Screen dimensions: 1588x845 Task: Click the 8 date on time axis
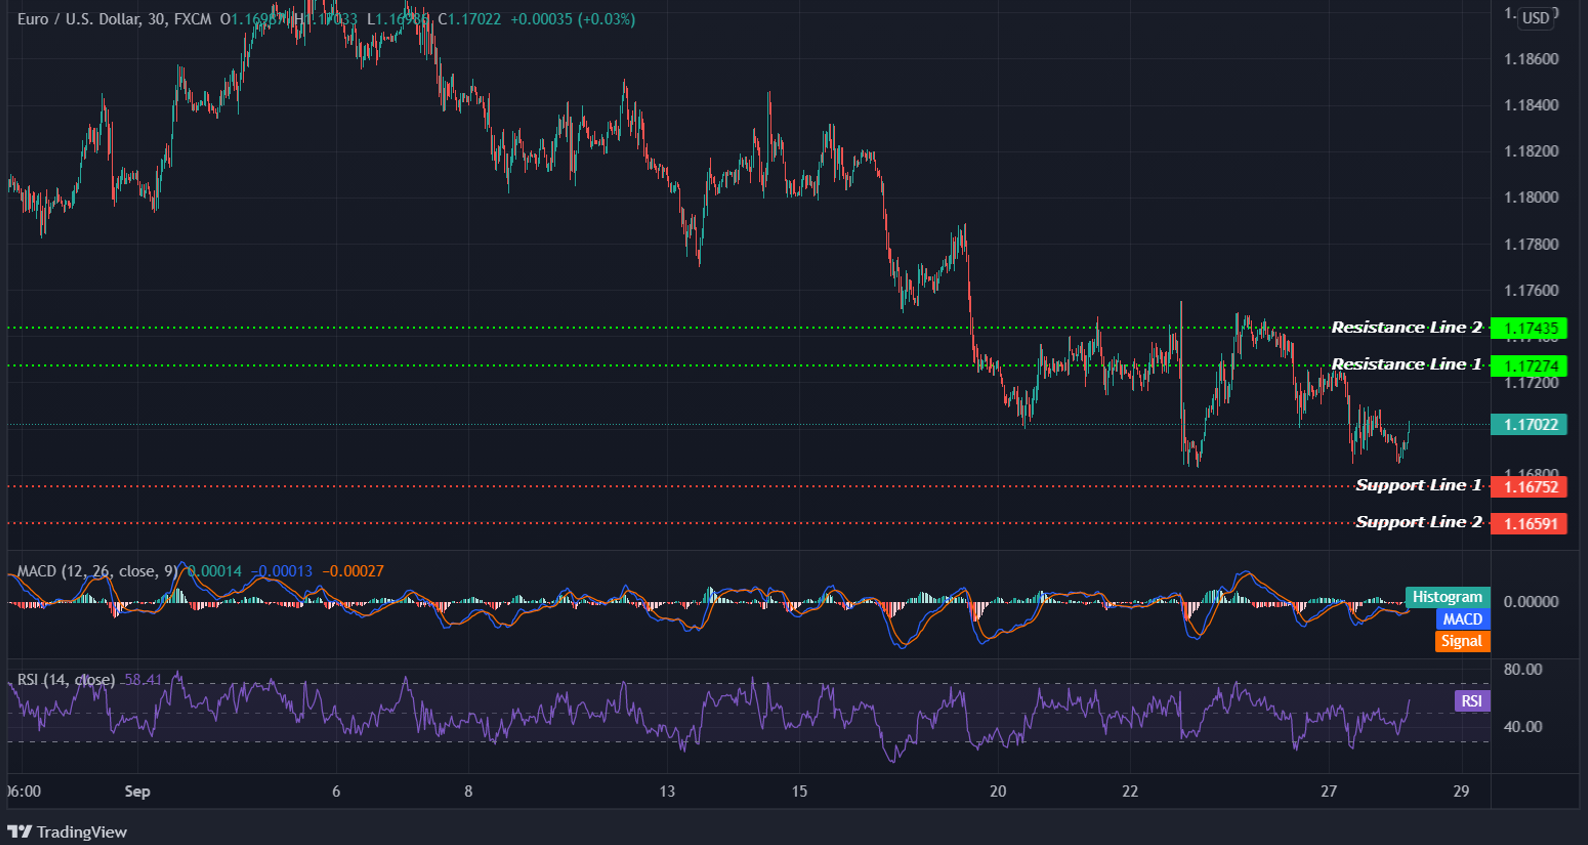click(x=468, y=791)
